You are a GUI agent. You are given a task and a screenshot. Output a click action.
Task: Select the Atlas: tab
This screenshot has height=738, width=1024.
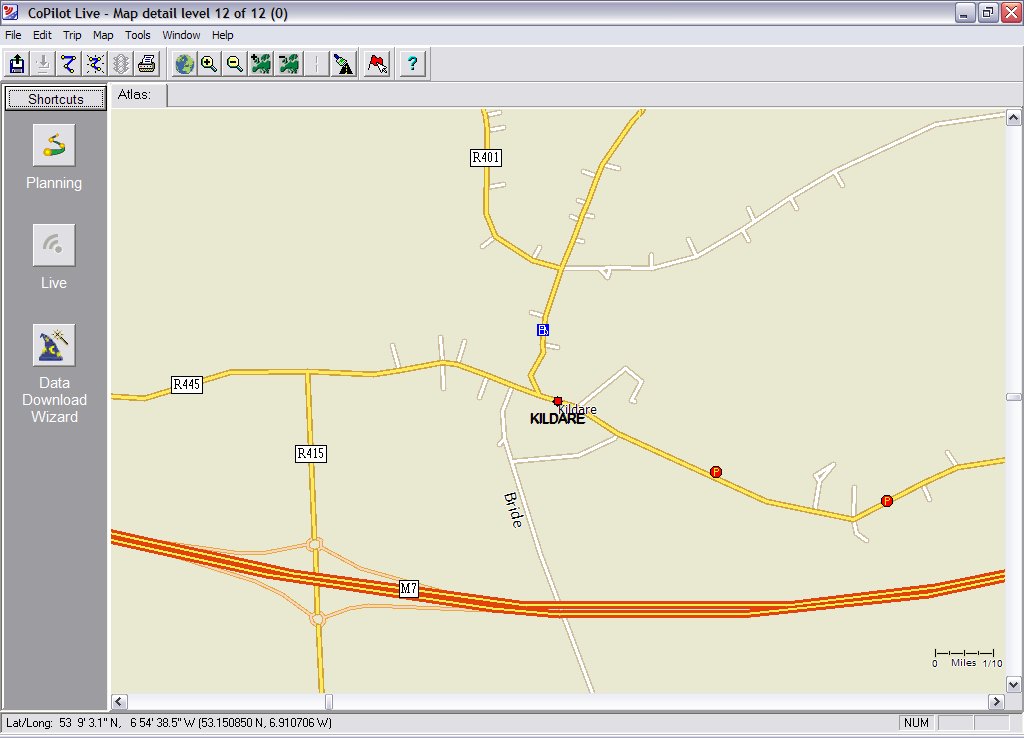point(138,95)
